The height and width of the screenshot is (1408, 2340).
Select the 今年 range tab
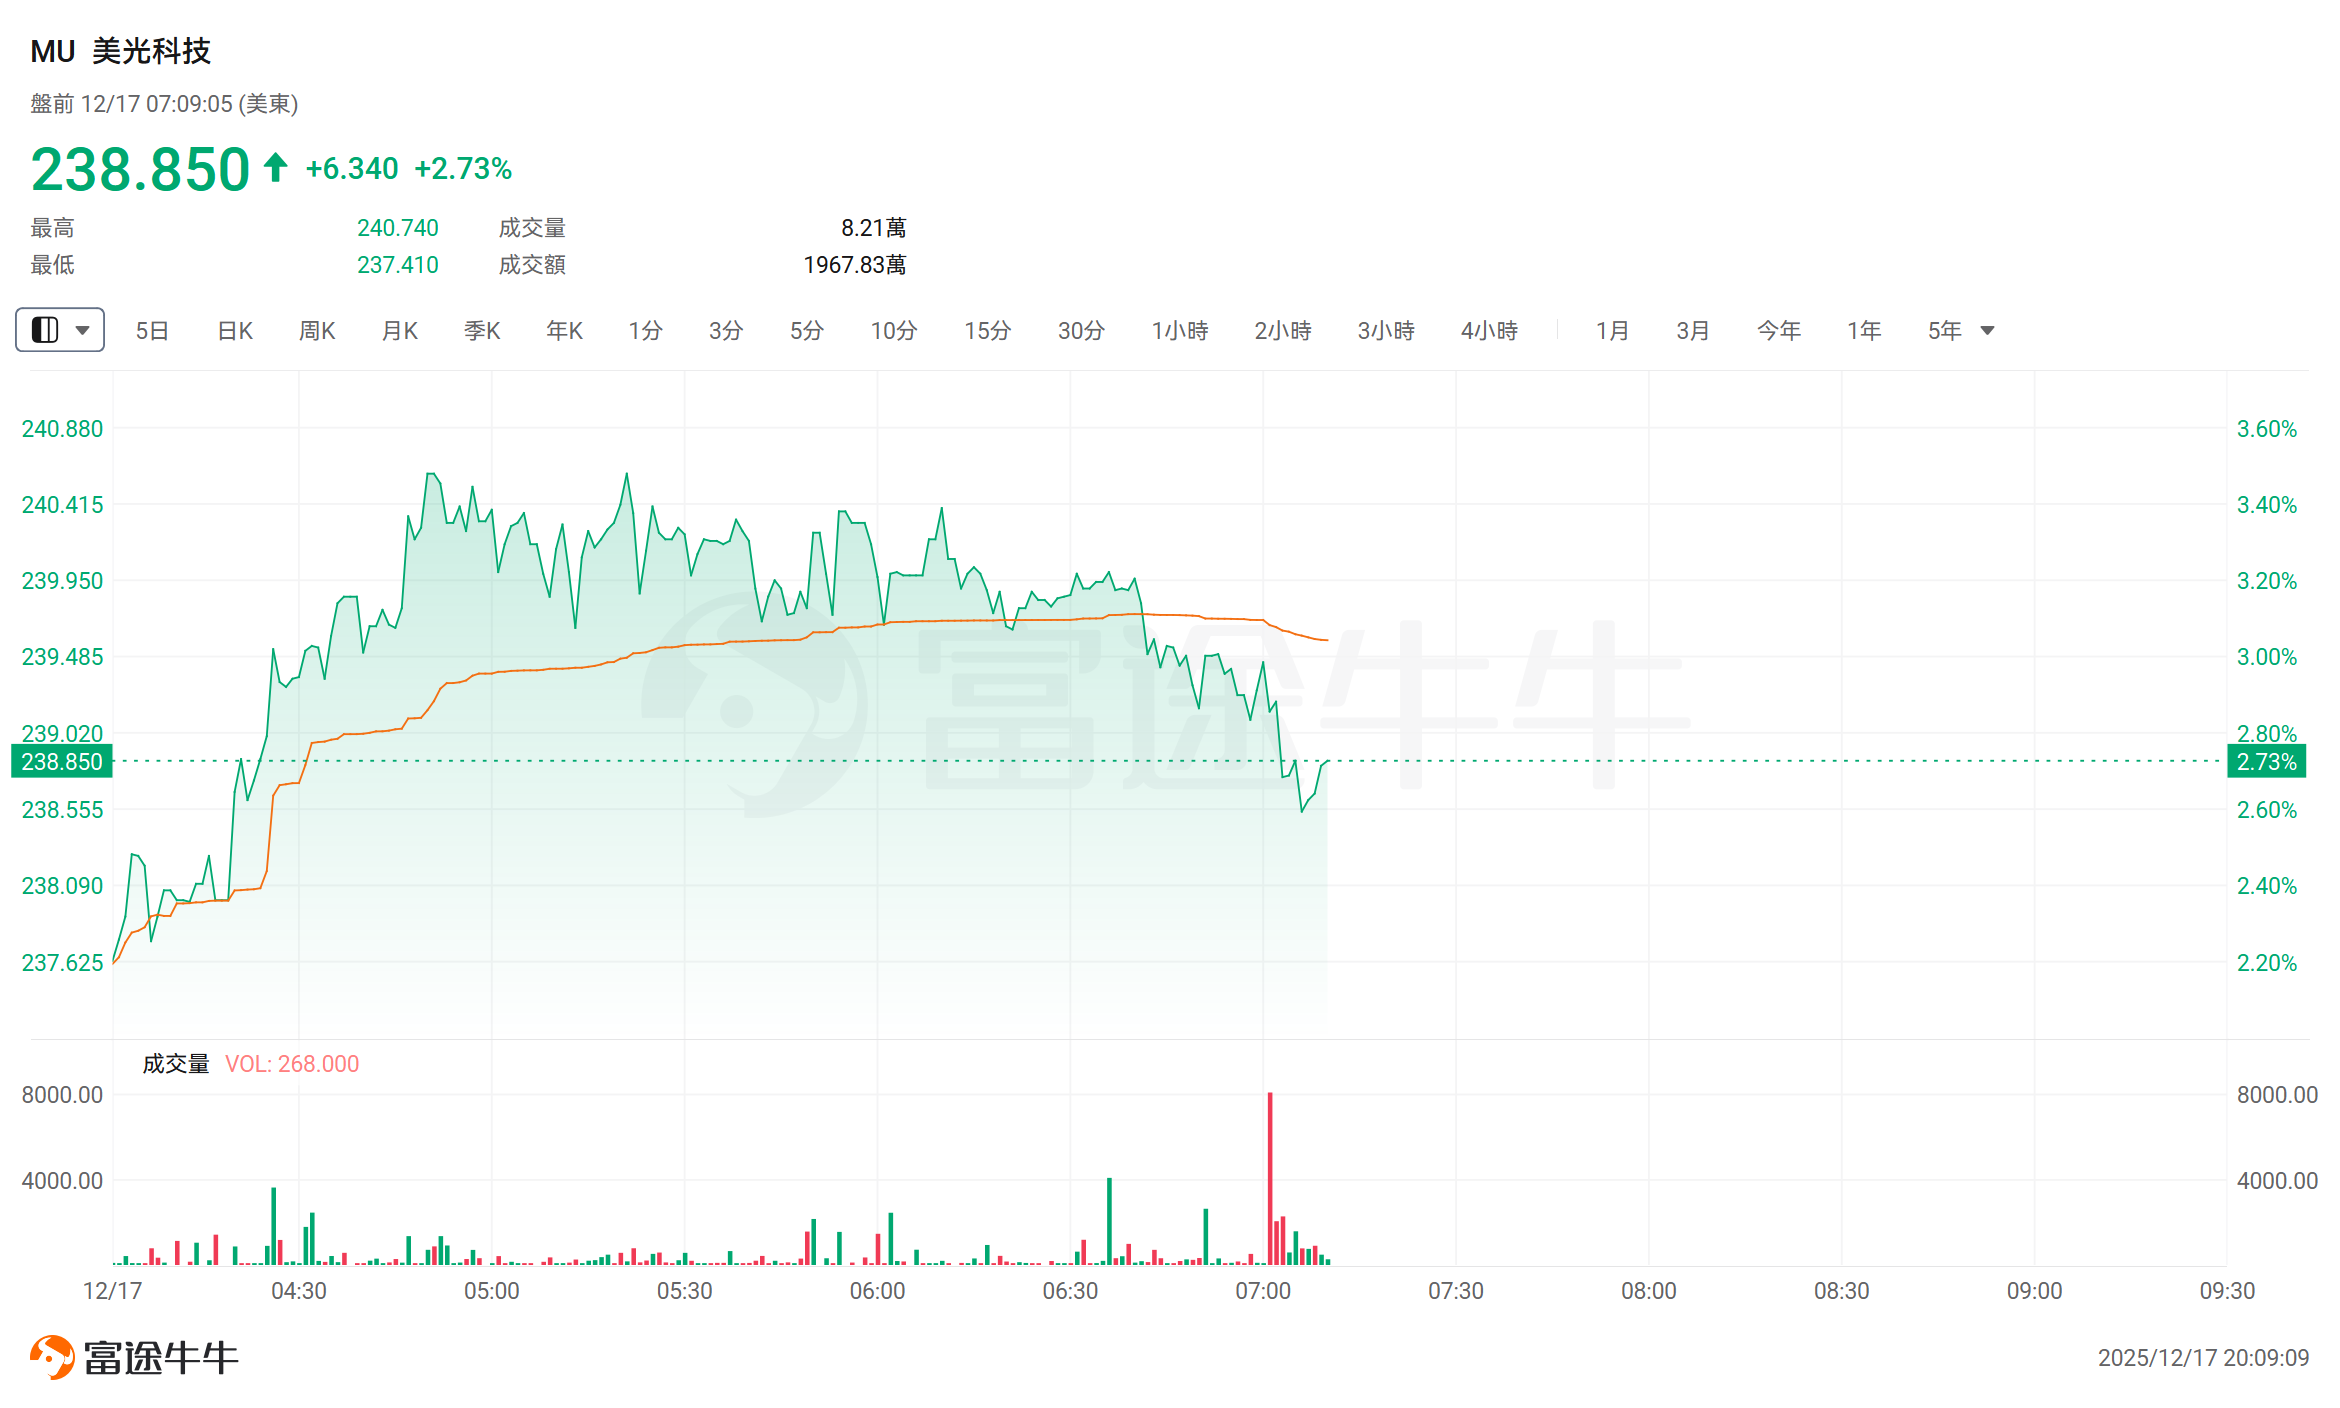click(1779, 330)
